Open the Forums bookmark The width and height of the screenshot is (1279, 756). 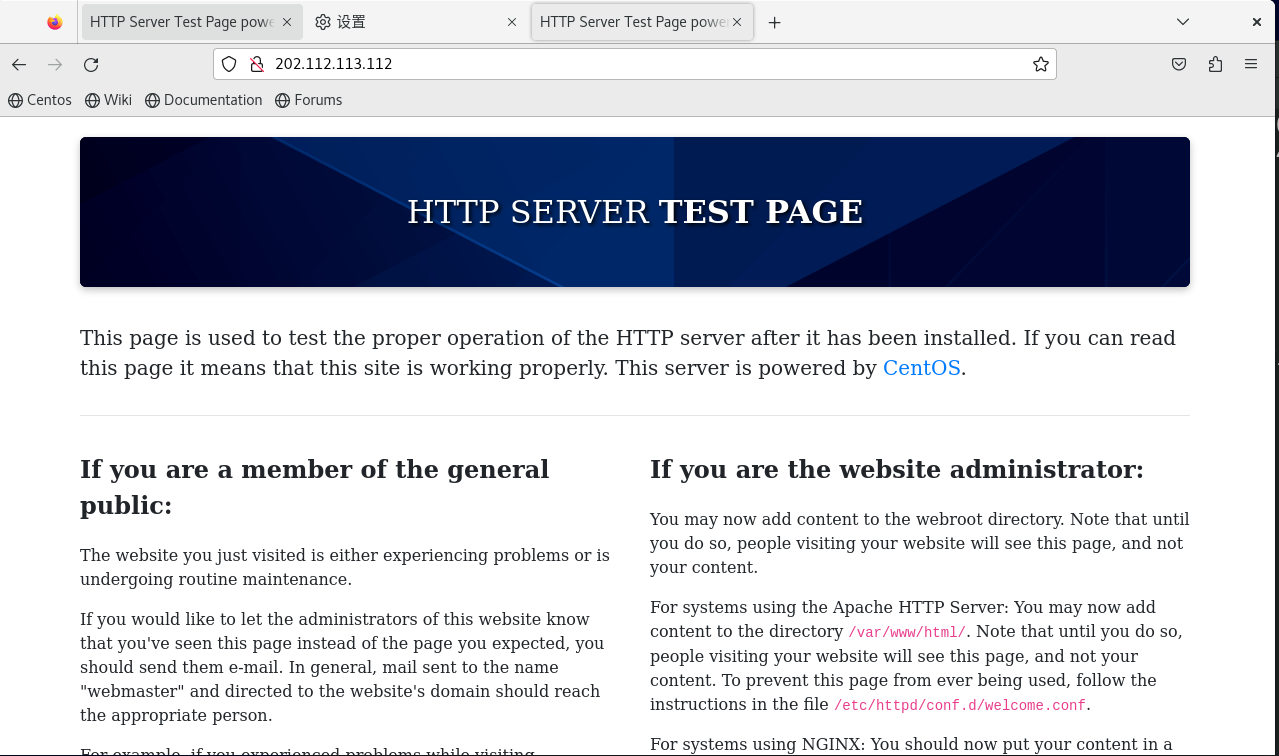(x=309, y=100)
